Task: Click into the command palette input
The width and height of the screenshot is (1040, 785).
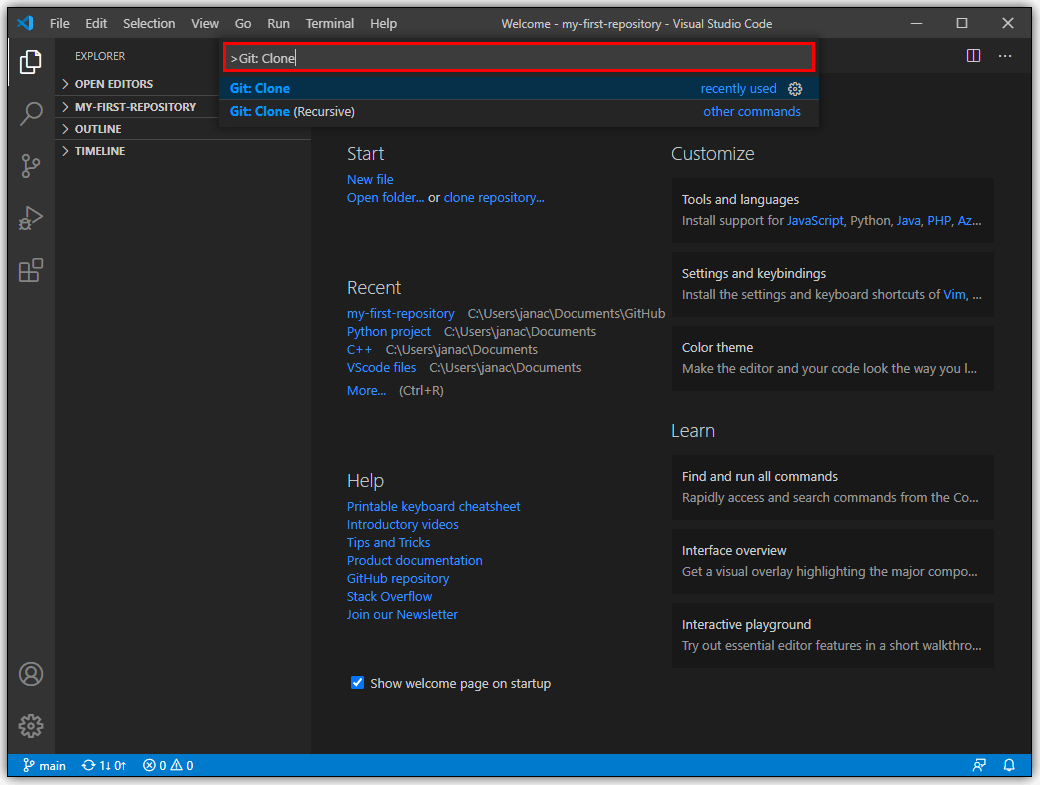Action: 519,58
